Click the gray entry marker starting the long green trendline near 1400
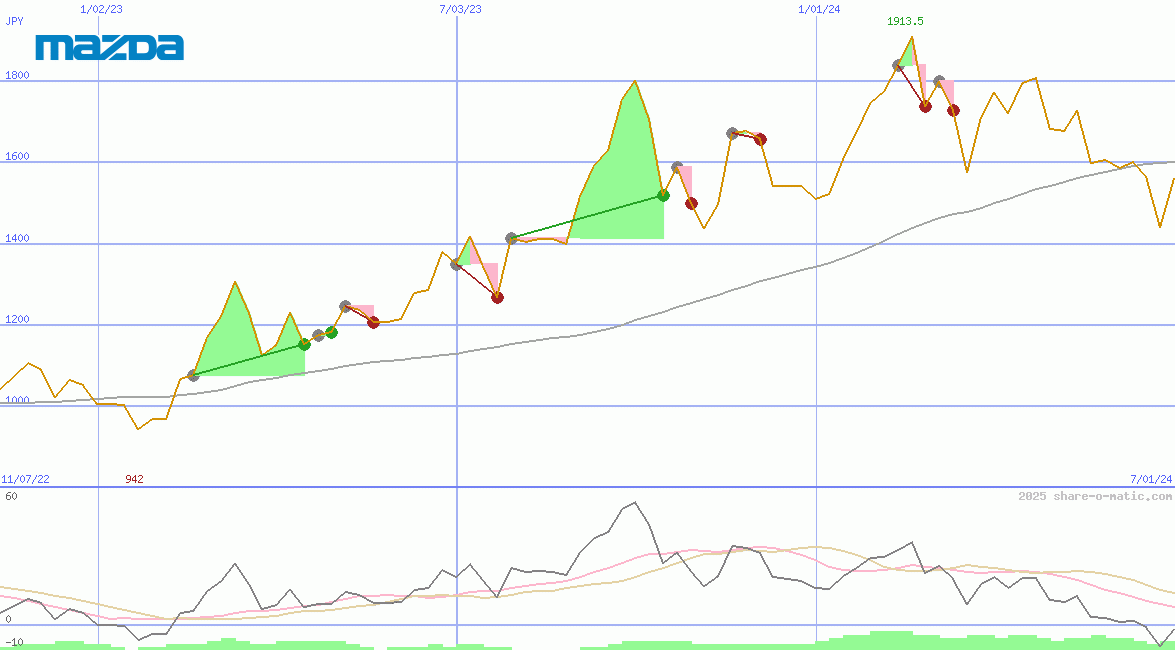The height and width of the screenshot is (650, 1175). tap(511, 238)
